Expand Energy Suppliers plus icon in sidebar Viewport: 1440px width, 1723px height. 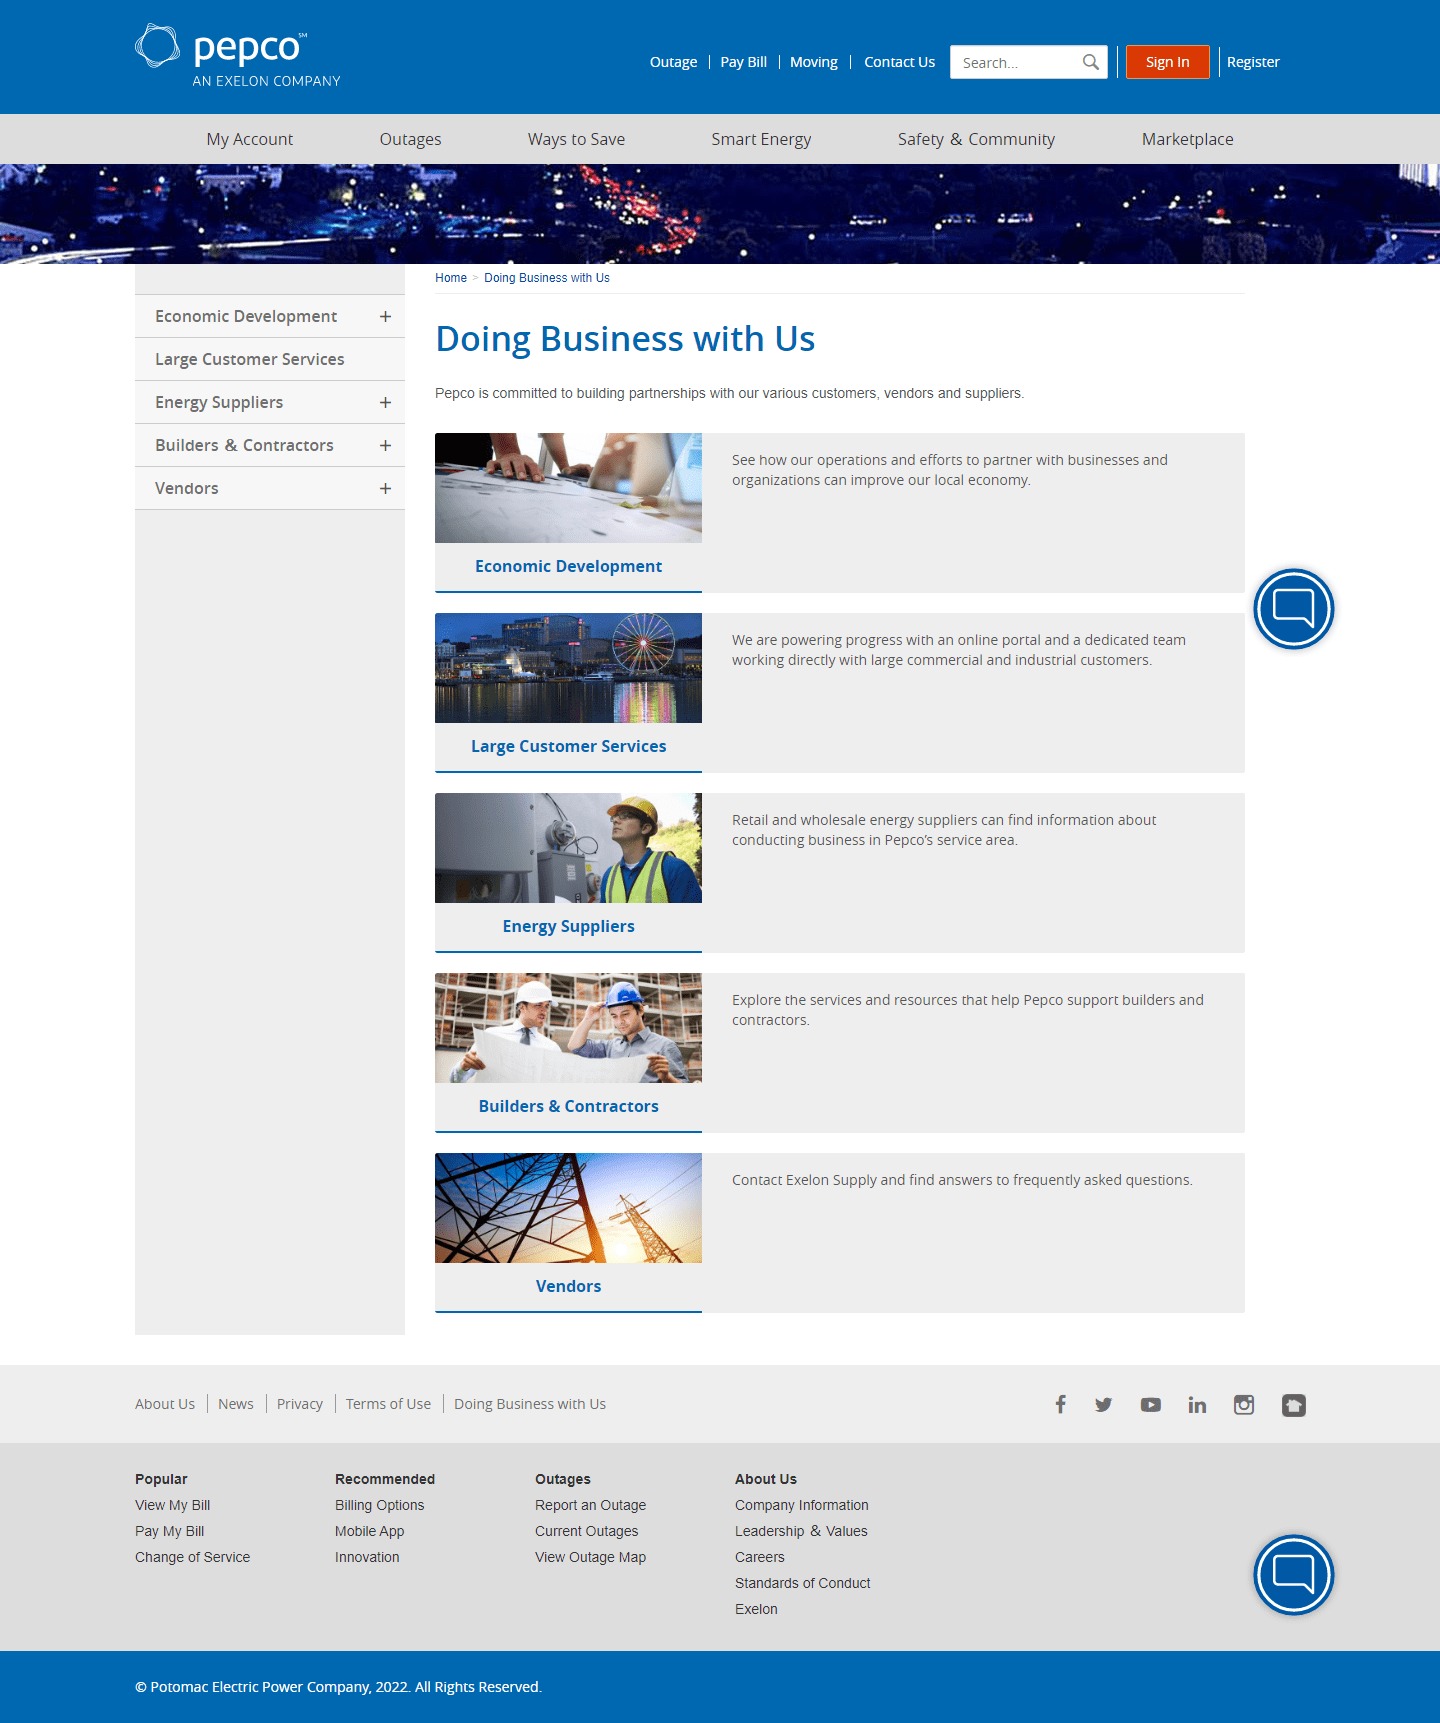click(x=385, y=402)
